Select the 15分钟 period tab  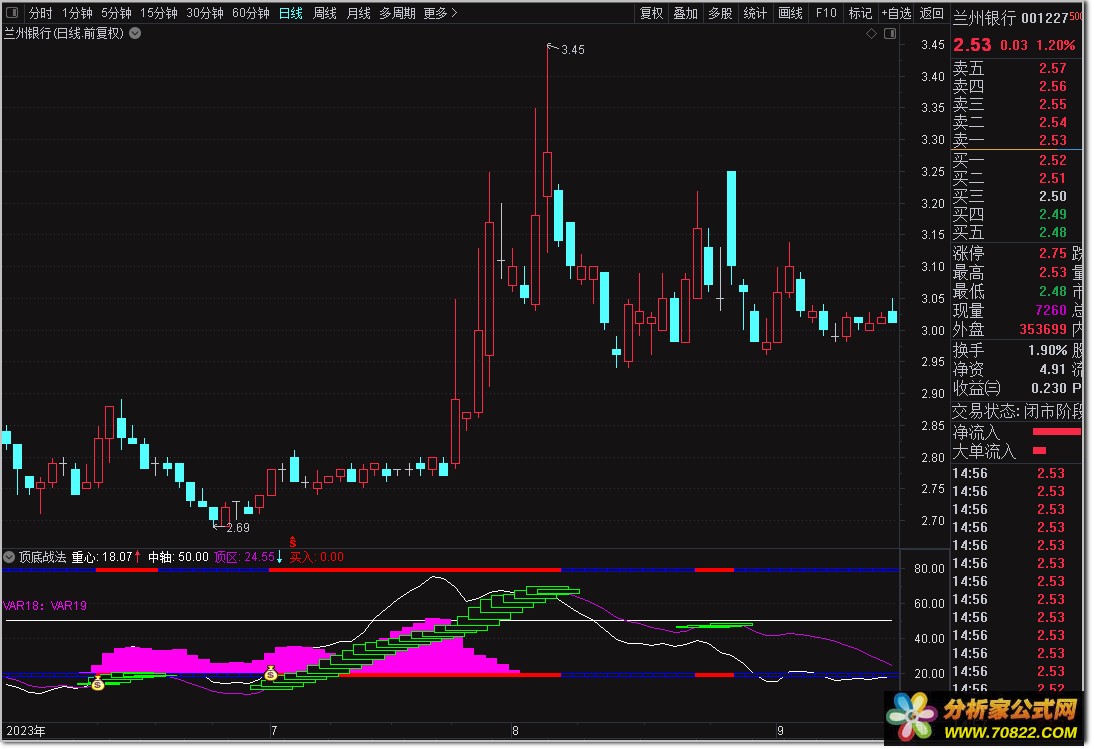point(158,13)
